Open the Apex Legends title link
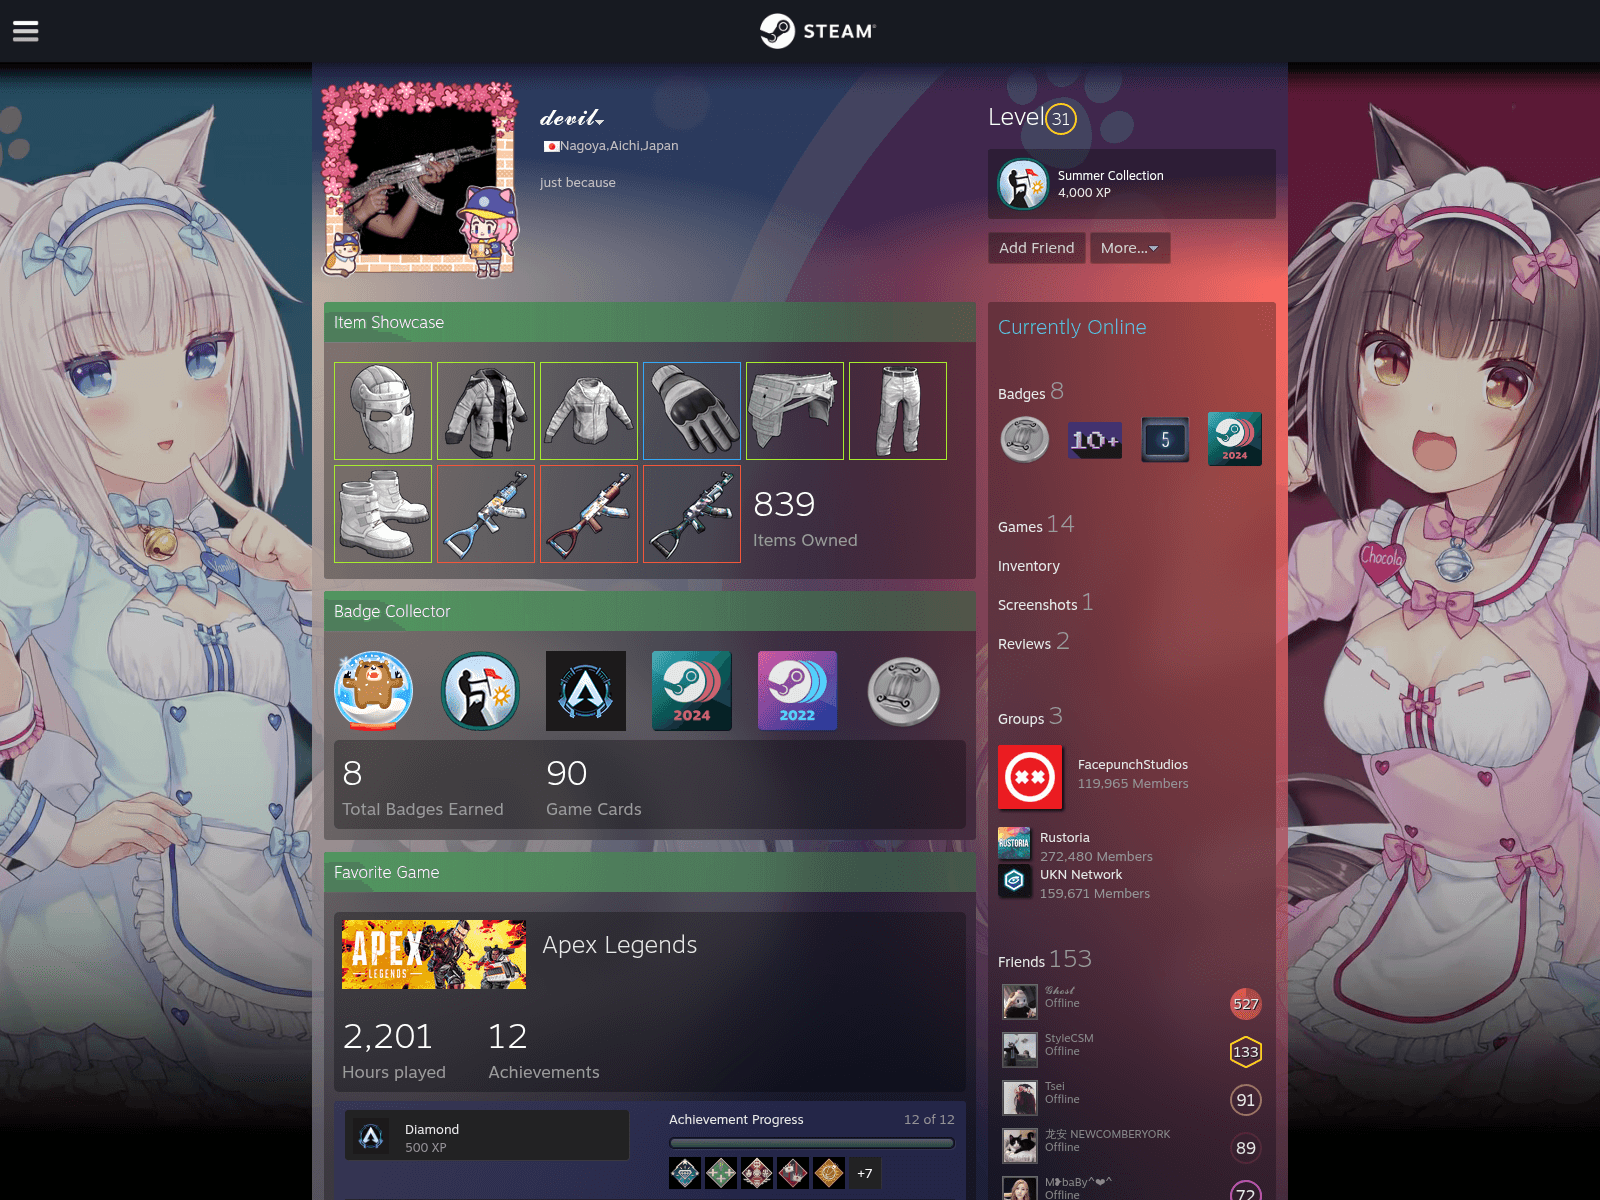This screenshot has width=1600, height=1200. coord(620,945)
